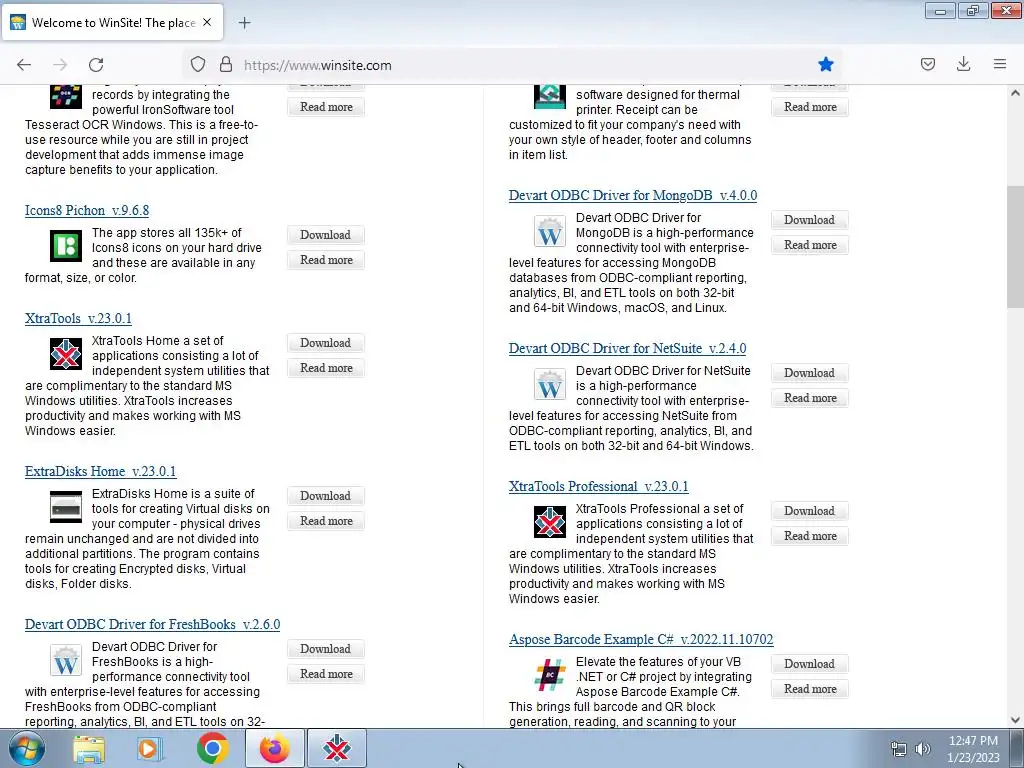Read more about XtraTools Home
1024x768 pixels.
click(326, 368)
